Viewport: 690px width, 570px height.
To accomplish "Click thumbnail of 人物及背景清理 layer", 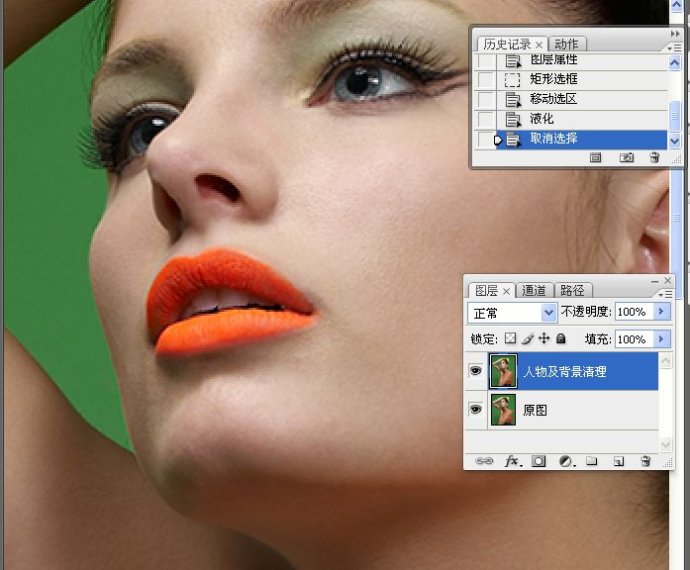I will pyautogui.click(x=503, y=371).
